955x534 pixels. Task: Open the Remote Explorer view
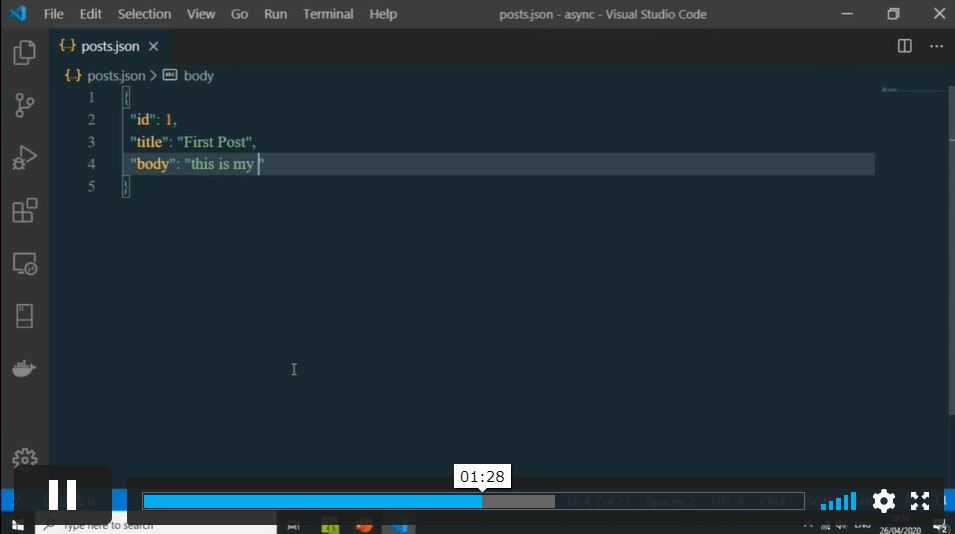[24, 264]
